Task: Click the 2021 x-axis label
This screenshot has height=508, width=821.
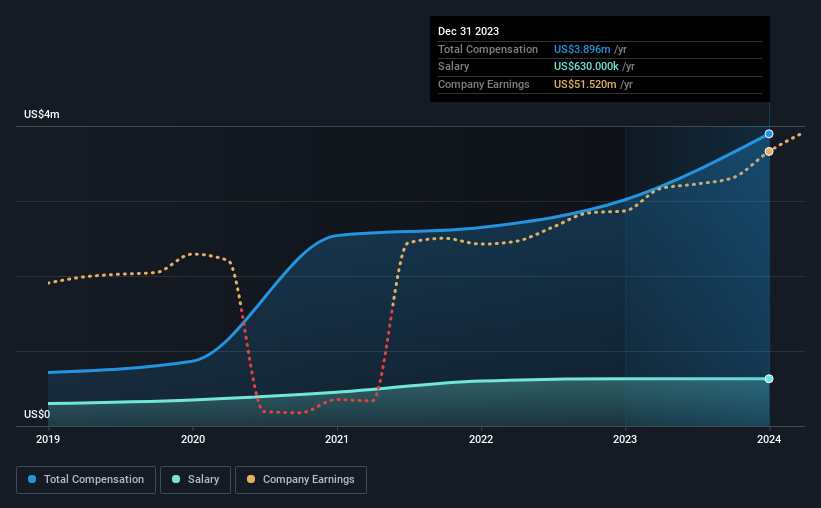Action: coord(337,439)
